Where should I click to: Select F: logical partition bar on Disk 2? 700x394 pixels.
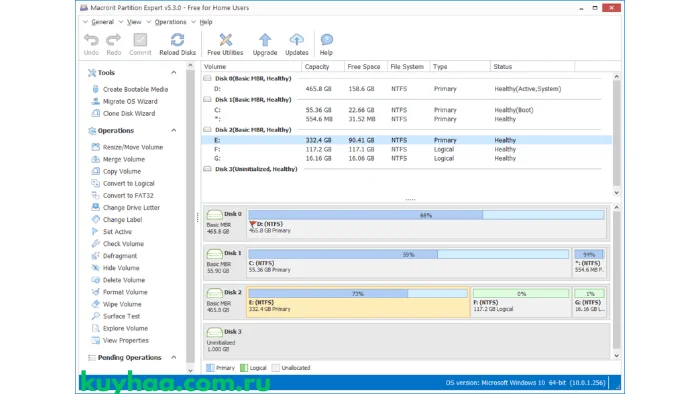coord(521,294)
